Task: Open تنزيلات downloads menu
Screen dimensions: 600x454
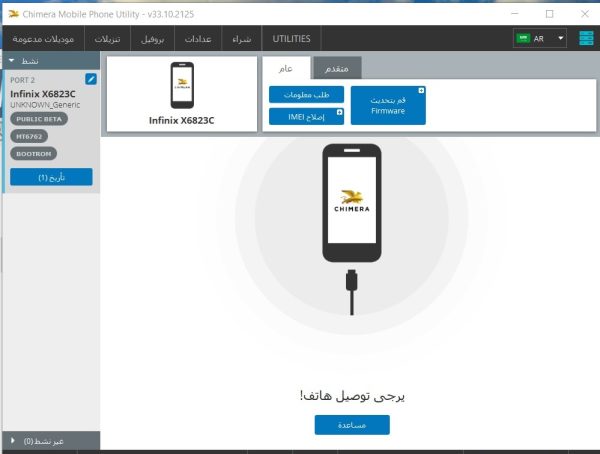Action: 107,39
